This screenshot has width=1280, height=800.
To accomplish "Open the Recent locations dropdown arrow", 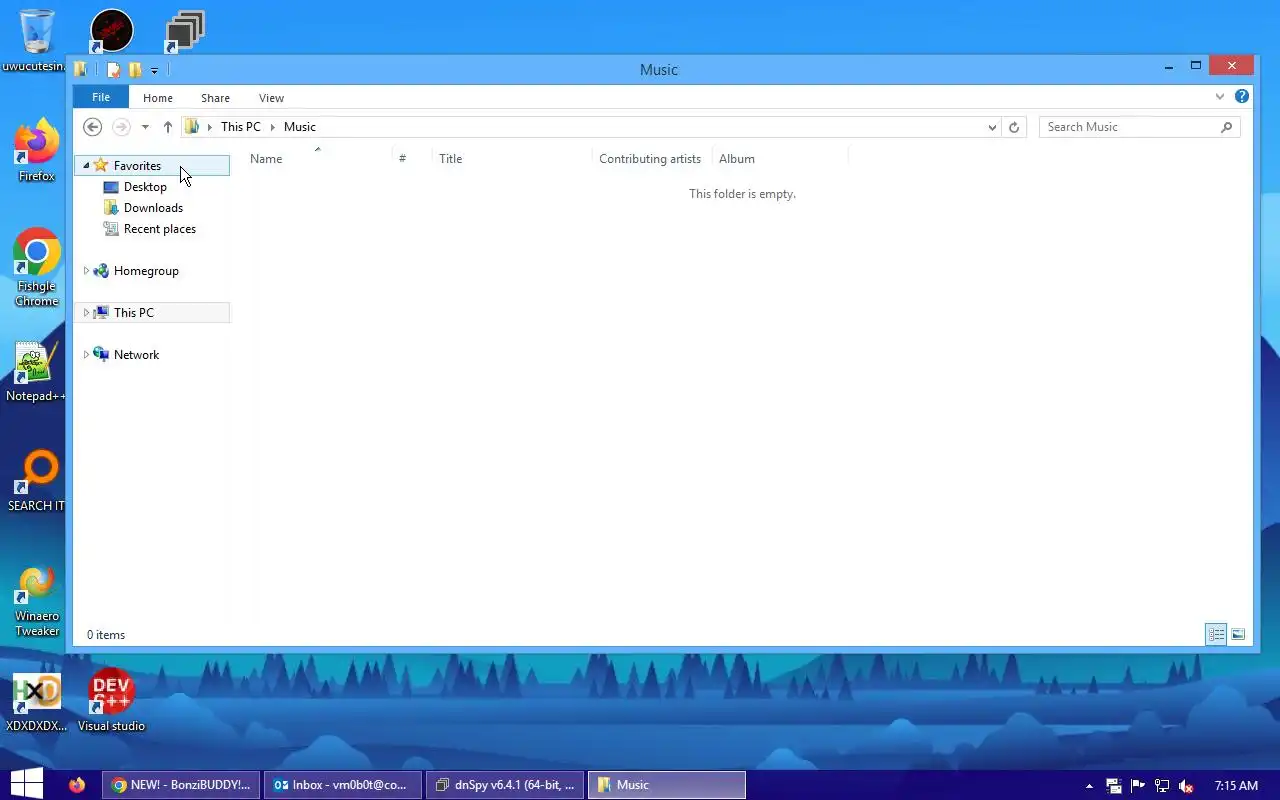I will 145,127.
